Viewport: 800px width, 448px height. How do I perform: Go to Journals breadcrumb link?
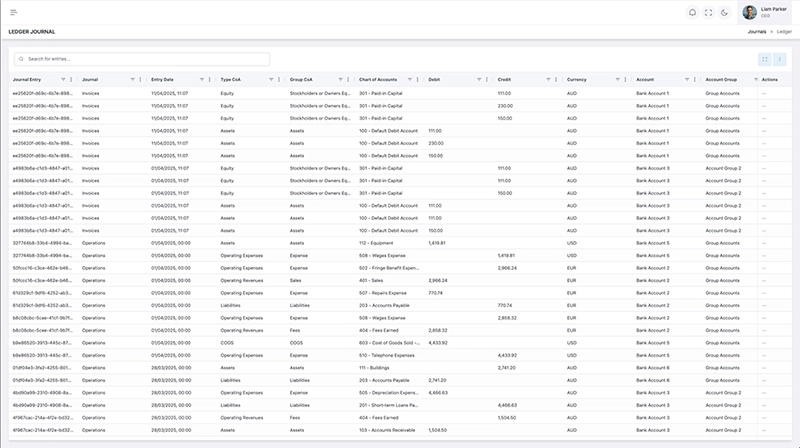click(x=757, y=32)
